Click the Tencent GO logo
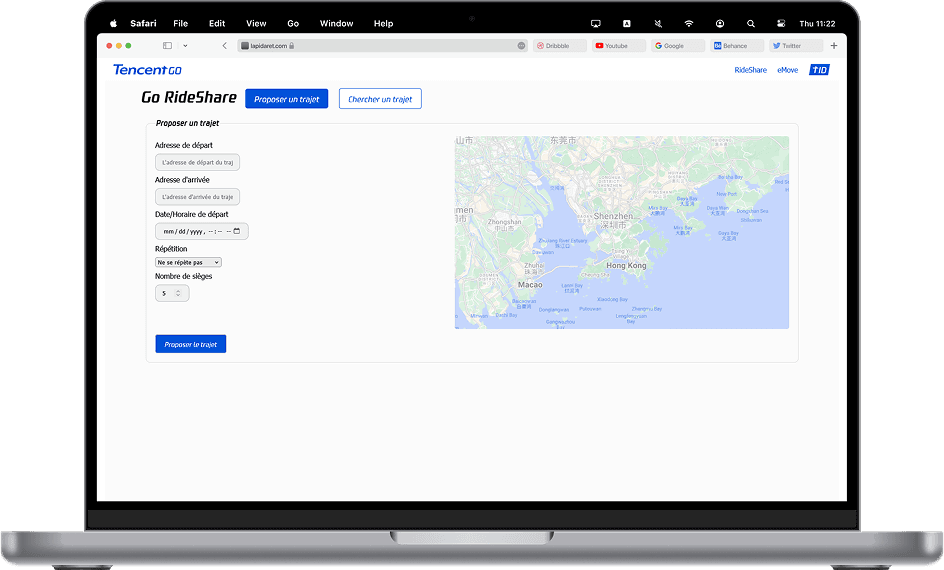The width and height of the screenshot is (944, 570). pos(147,70)
